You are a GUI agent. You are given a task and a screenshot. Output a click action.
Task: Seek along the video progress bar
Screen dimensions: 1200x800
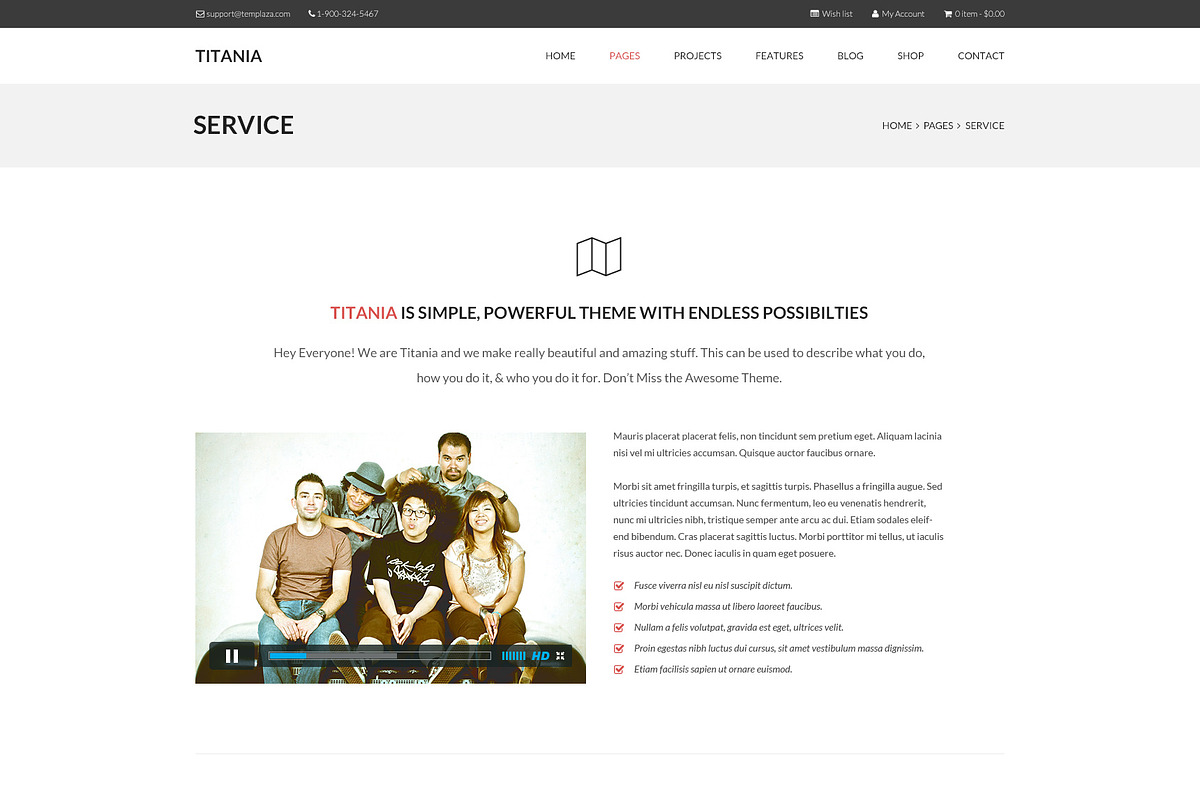pos(380,656)
